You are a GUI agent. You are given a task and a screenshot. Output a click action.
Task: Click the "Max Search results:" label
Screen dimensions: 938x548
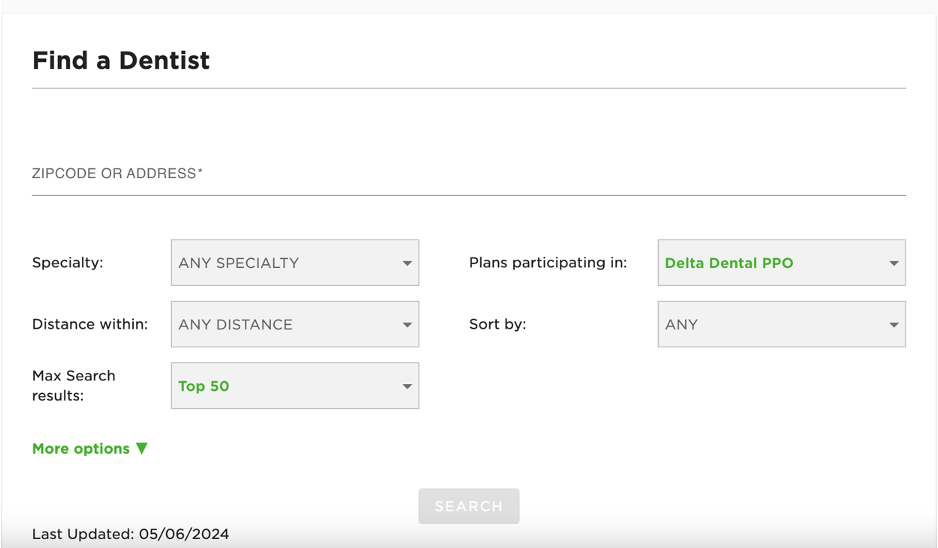point(74,386)
